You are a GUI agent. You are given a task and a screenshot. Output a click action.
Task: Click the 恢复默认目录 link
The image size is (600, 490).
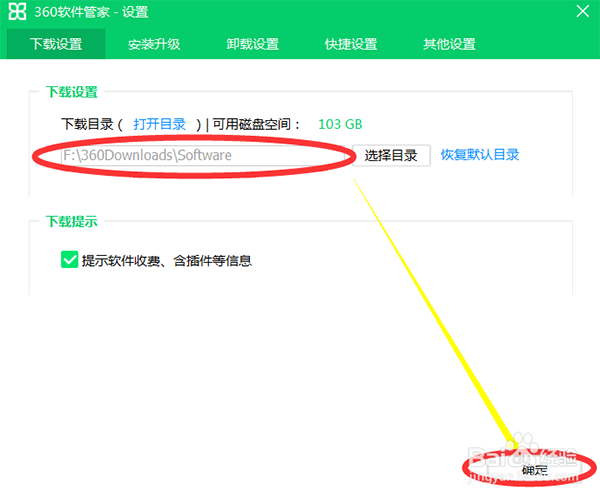click(x=480, y=155)
